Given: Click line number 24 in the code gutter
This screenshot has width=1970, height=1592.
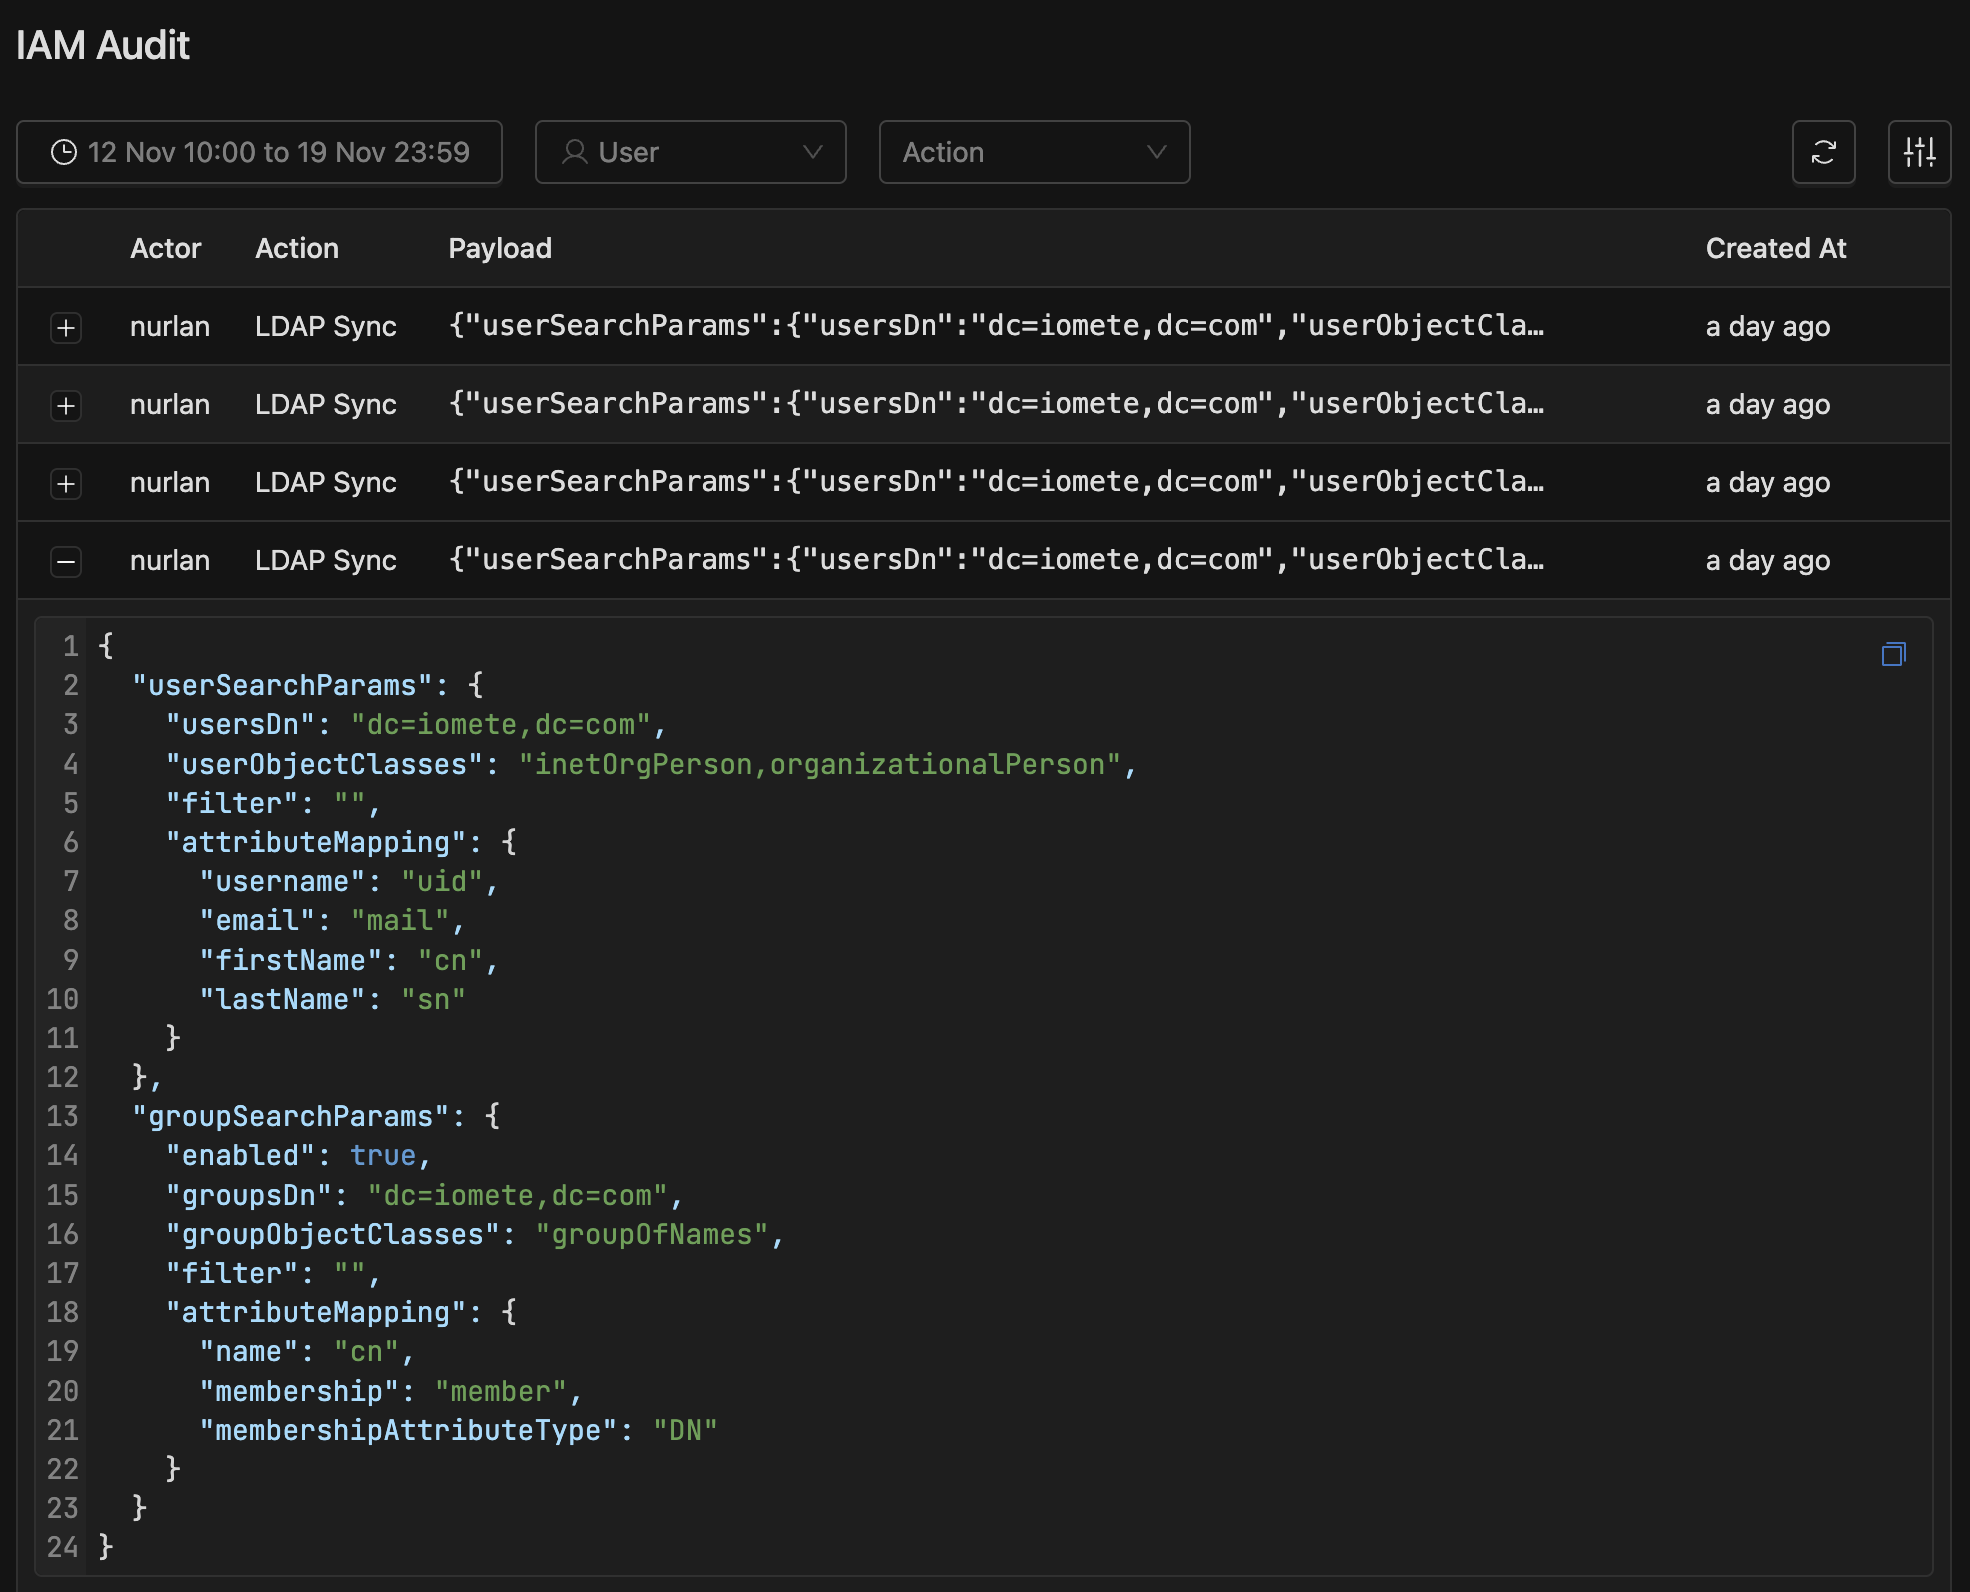Looking at the screenshot, I should (x=63, y=1547).
